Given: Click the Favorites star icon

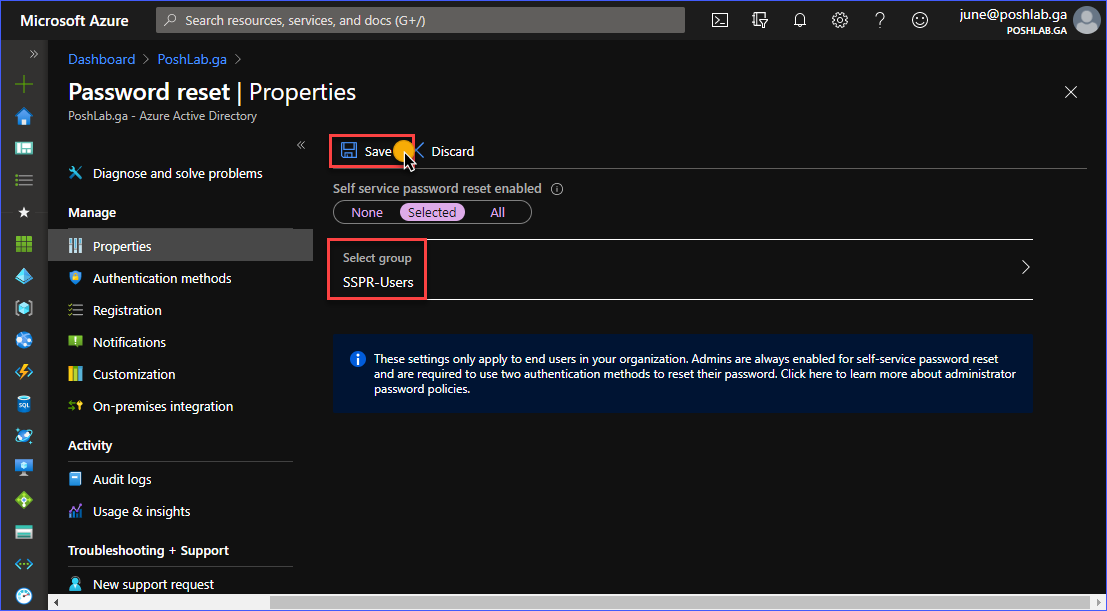Looking at the screenshot, I should point(24,212).
